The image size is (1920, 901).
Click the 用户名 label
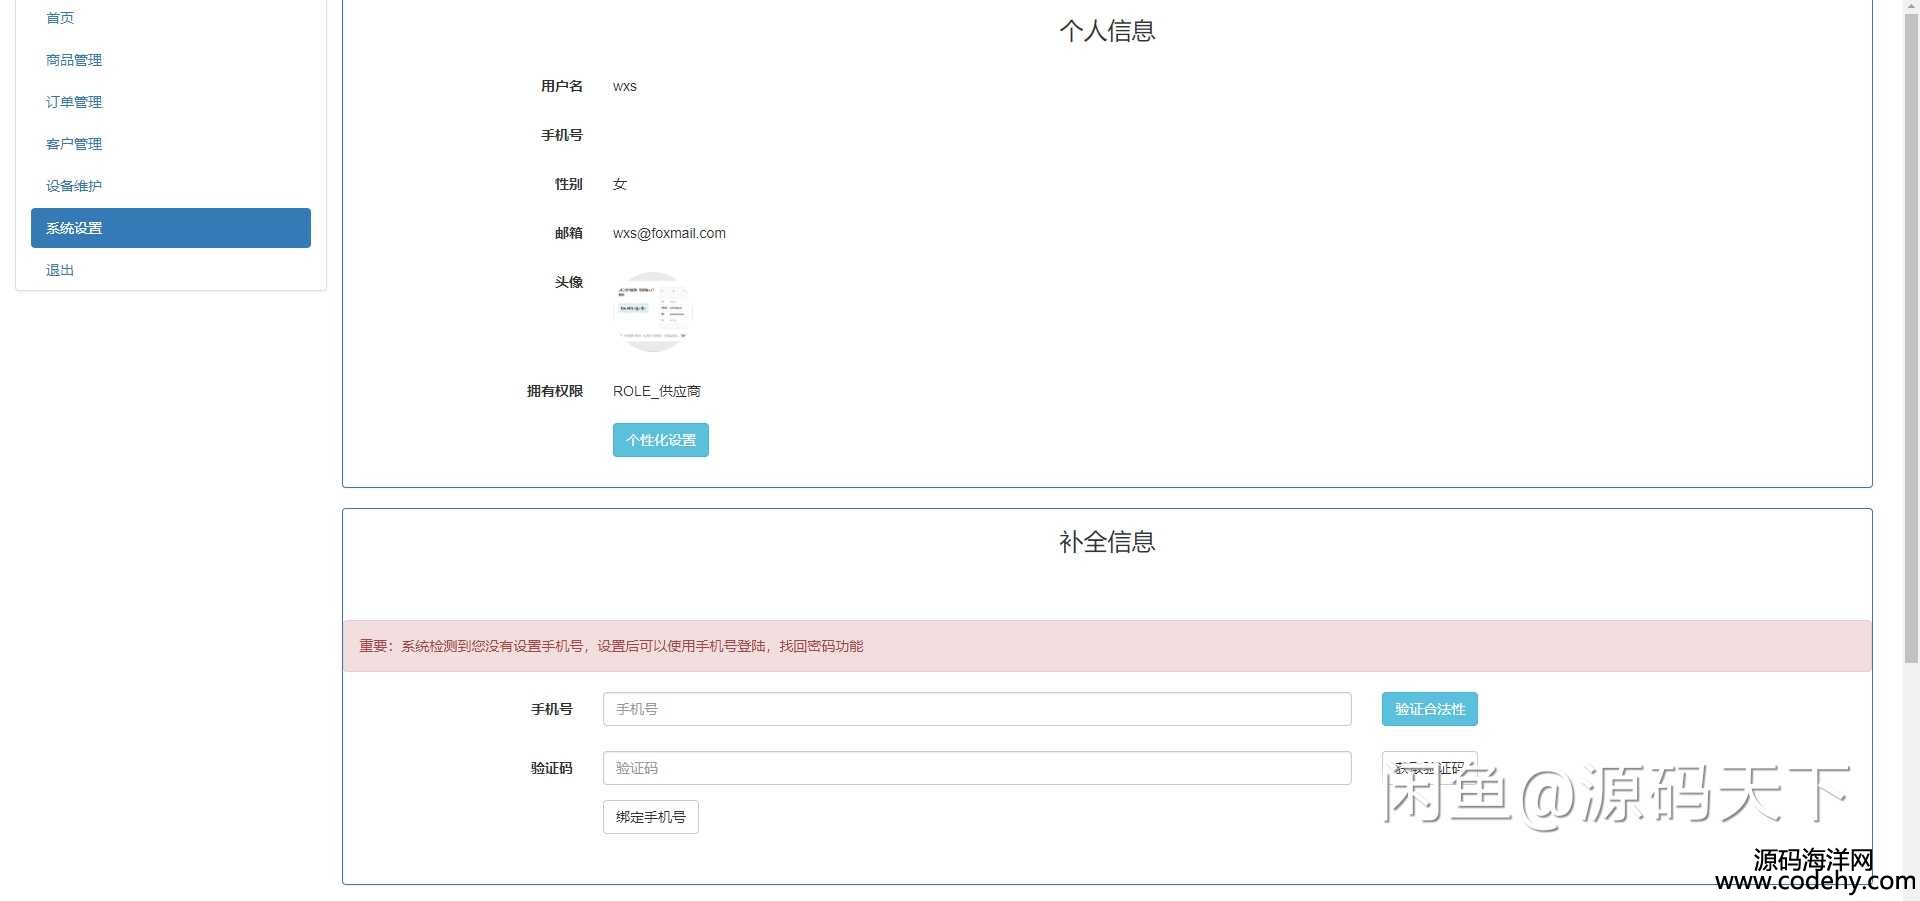click(562, 86)
